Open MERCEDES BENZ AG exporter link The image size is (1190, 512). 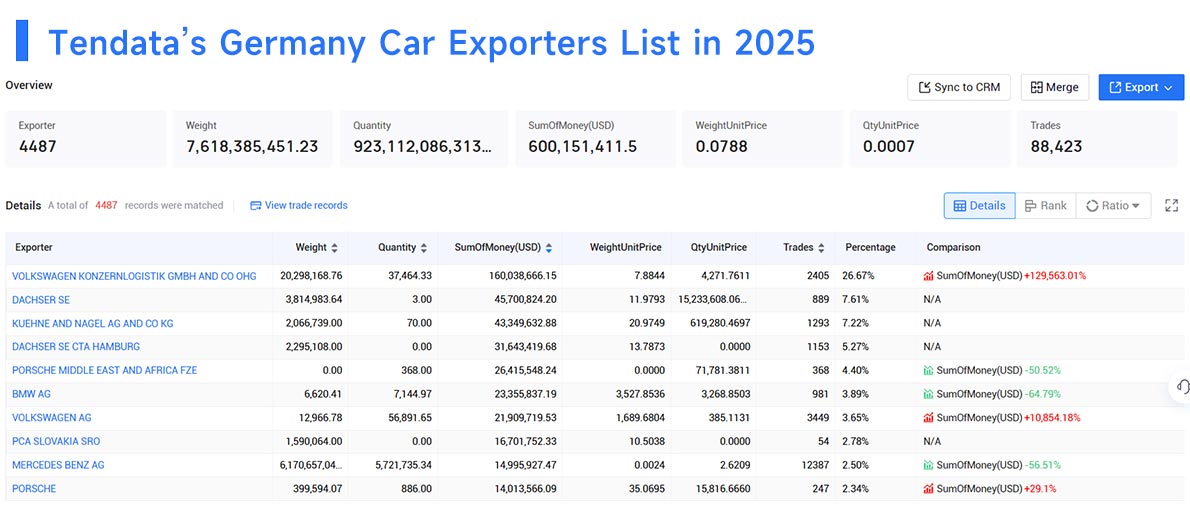(x=58, y=465)
